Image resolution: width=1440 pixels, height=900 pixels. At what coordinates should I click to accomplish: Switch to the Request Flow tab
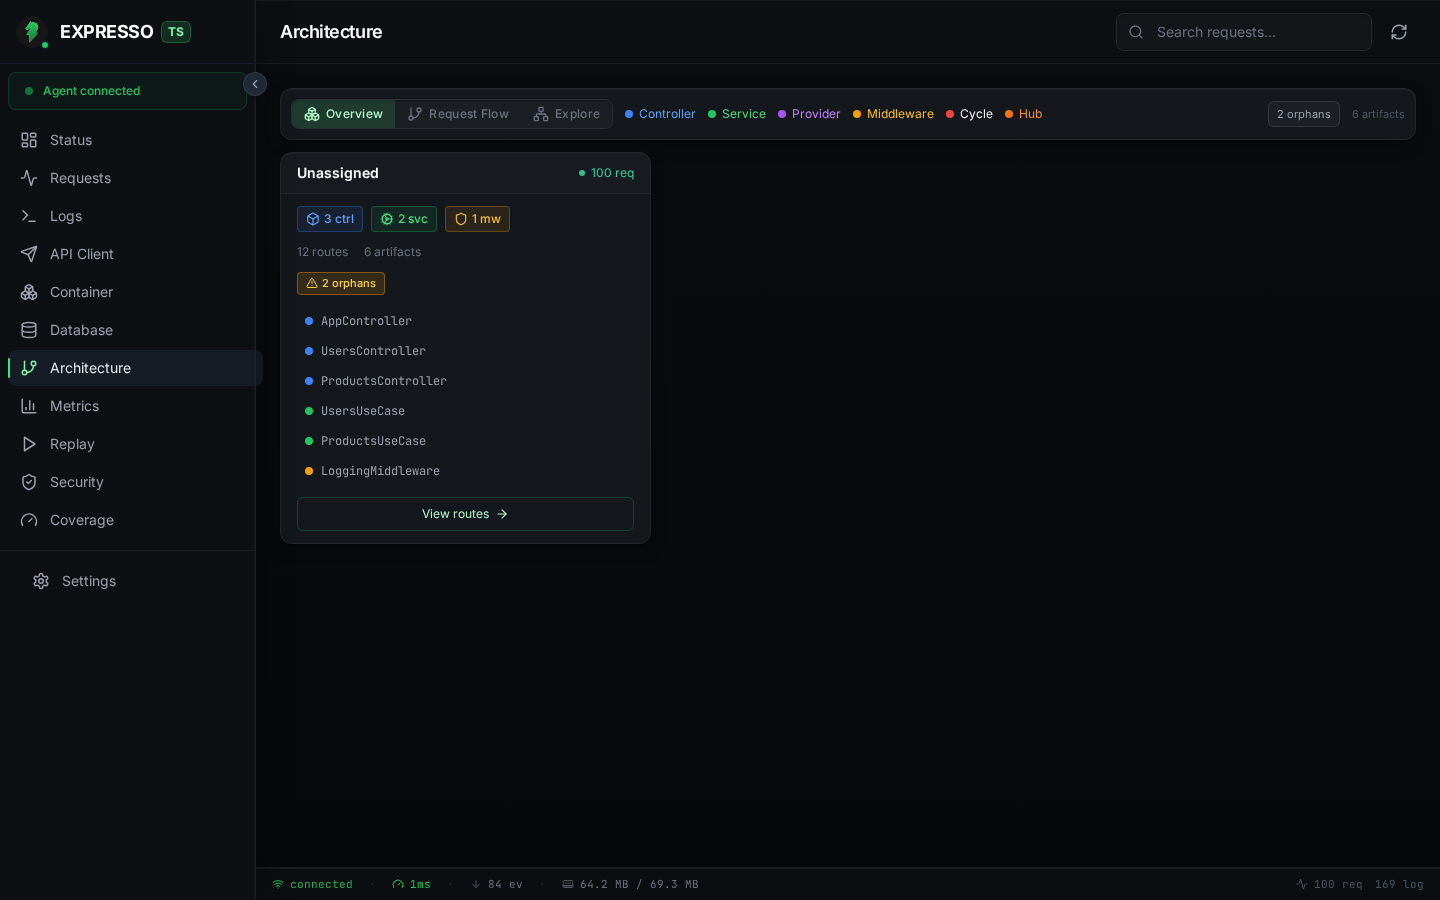pos(458,114)
